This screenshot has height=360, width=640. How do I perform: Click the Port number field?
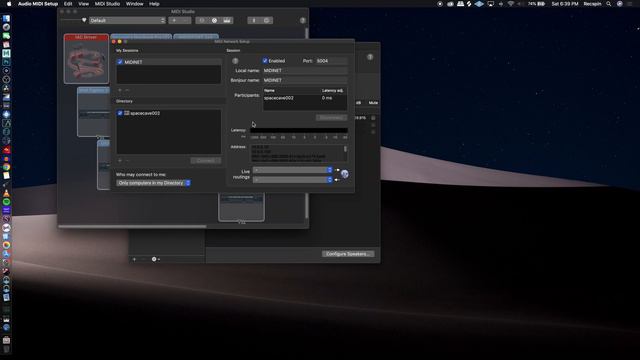(x=331, y=61)
